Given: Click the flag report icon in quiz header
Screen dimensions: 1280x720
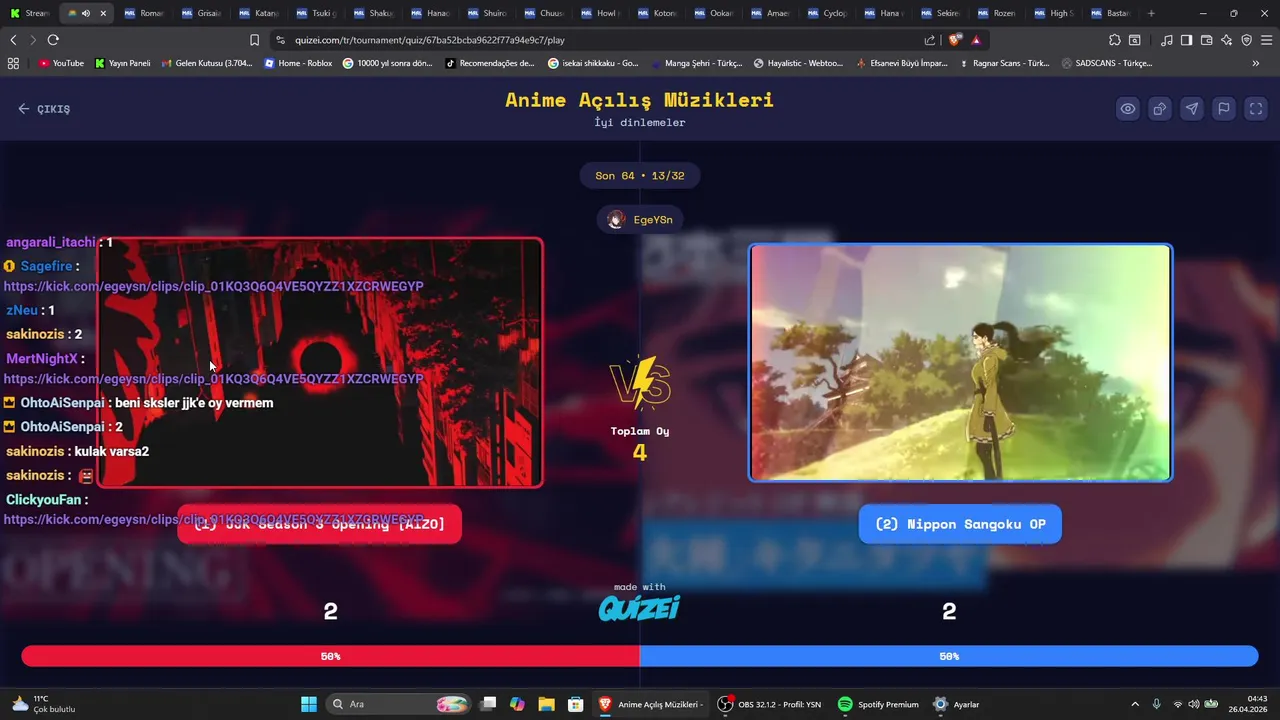Looking at the screenshot, I should click(1223, 109).
